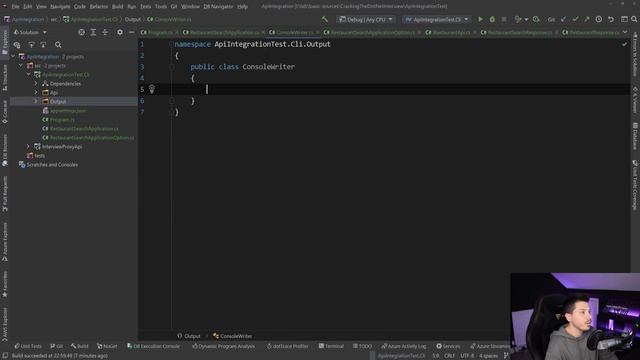Open TODO tool window
Viewport: 640px width, 360px height.
tap(362, 346)
